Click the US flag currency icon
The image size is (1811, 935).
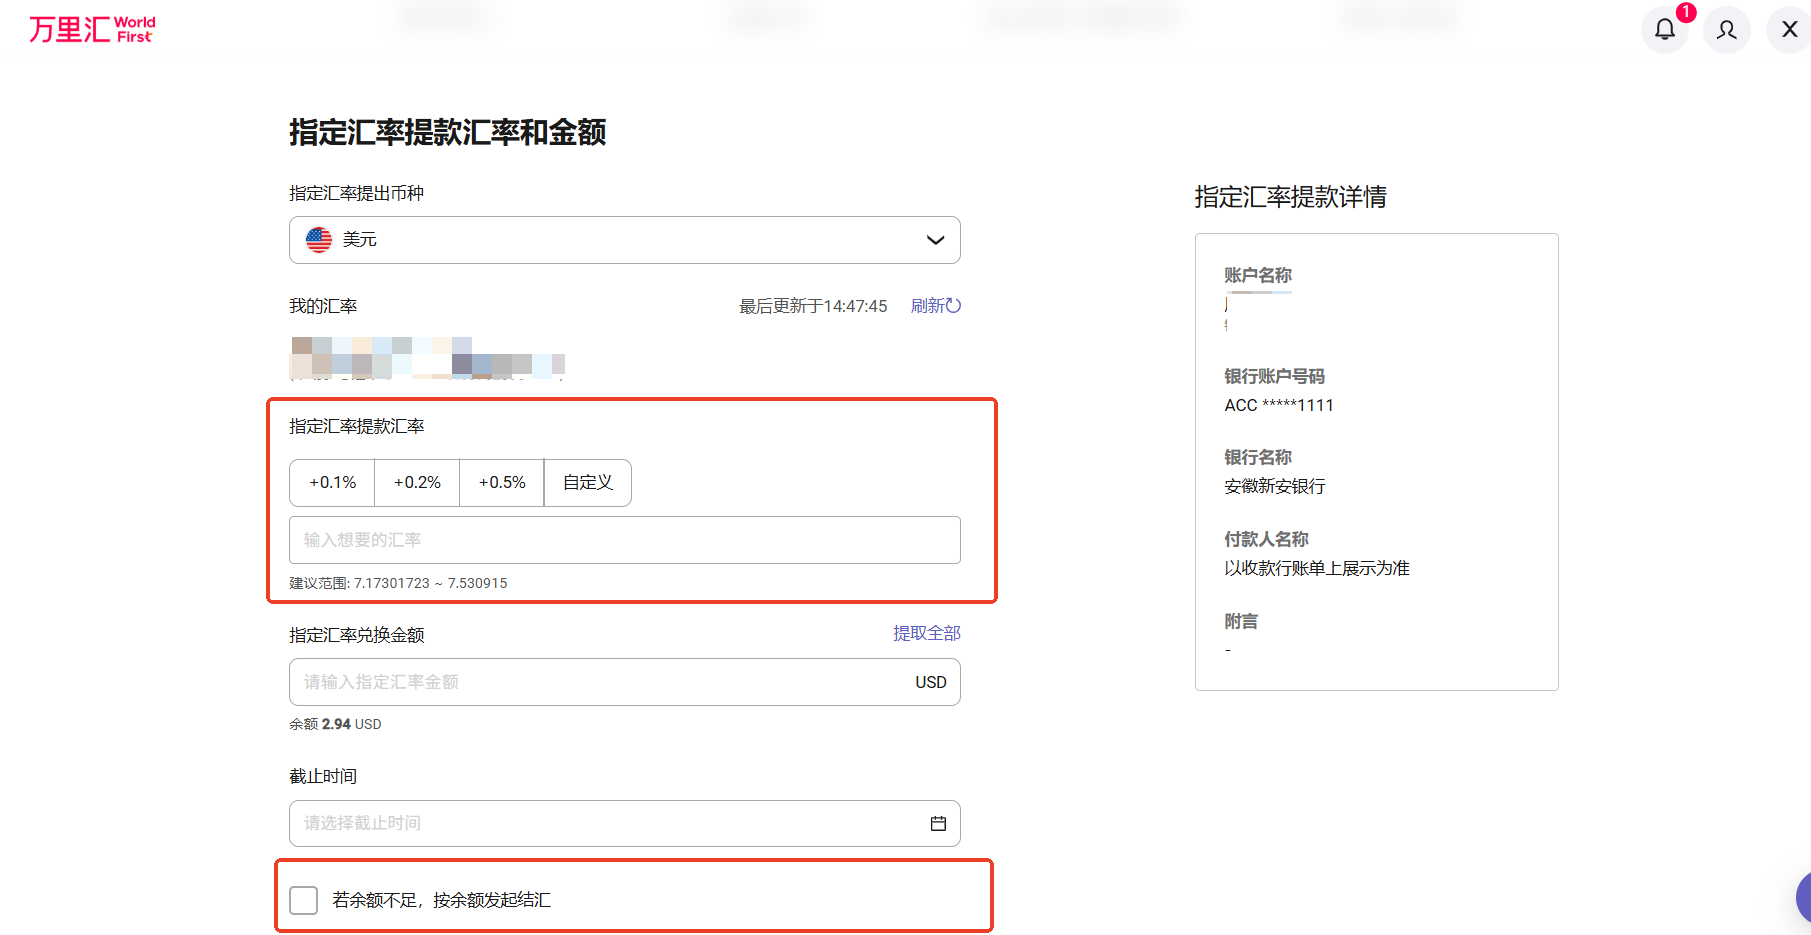(x=319, y=240)
